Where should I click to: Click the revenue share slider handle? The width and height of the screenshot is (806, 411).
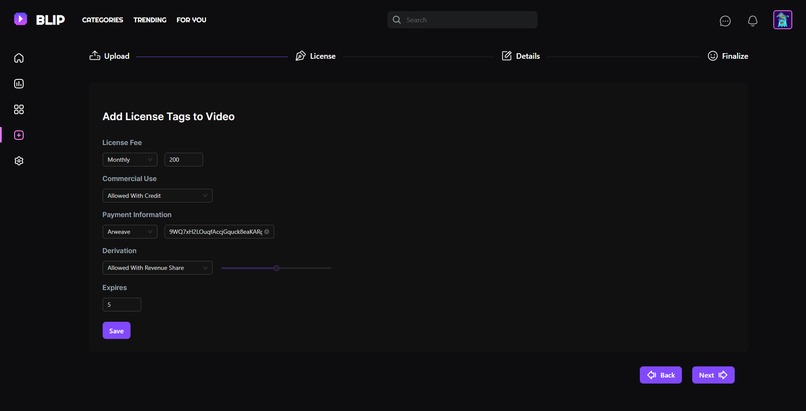click(x=277, y=268)
